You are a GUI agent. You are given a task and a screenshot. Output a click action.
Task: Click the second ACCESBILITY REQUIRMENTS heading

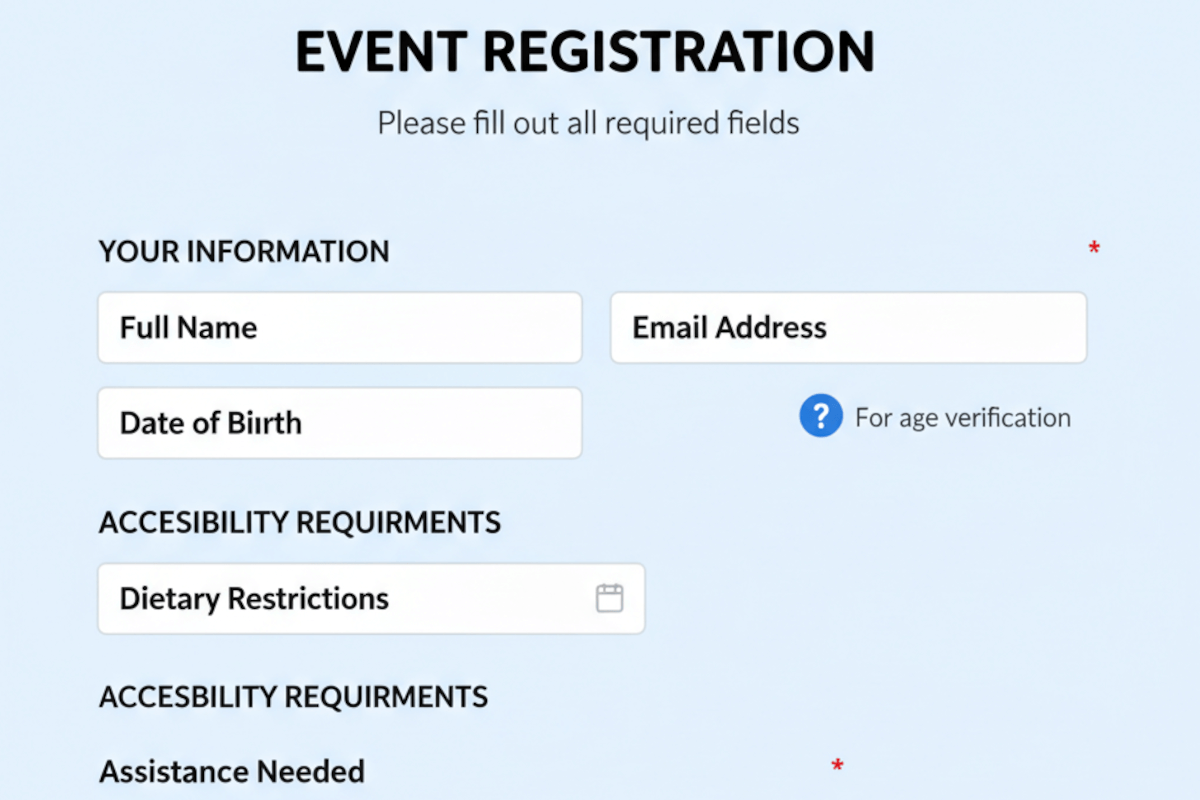(293, 696)
